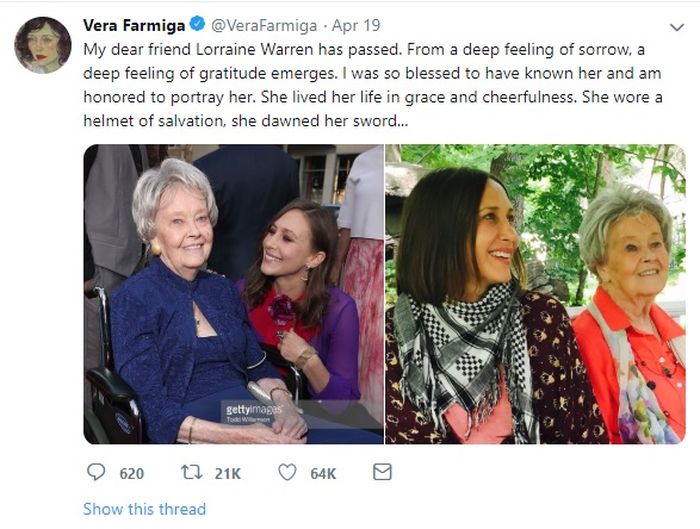Click the 620 replies count
The width and height of the screenshot is (700, 529).
(131, 473)
